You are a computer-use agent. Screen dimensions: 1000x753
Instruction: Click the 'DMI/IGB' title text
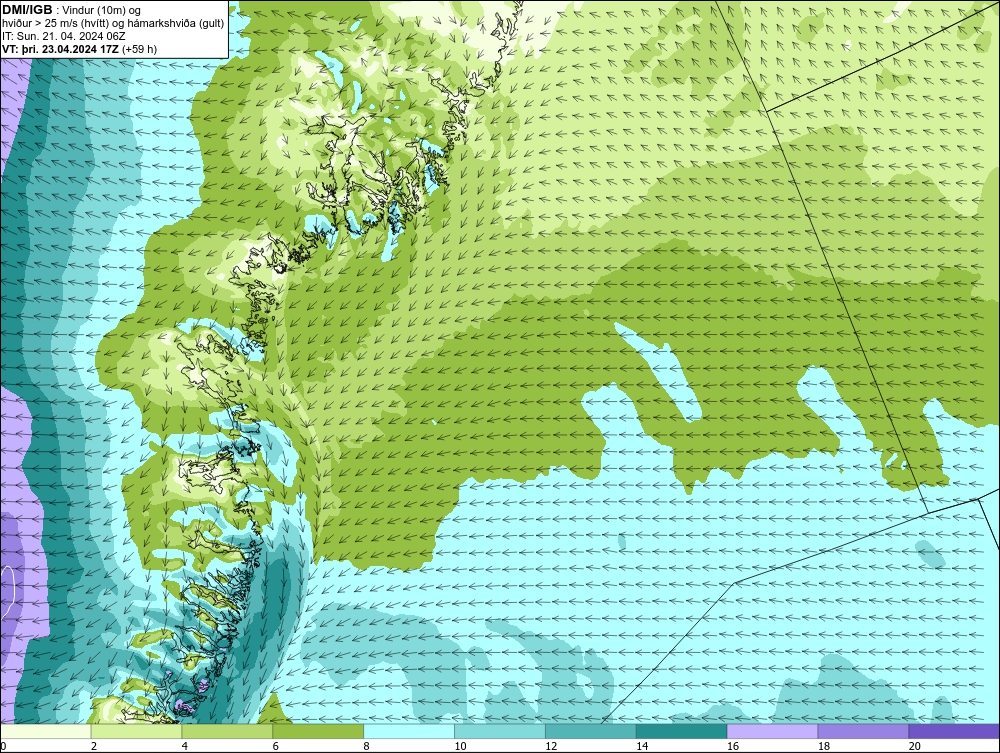[27, 10]
